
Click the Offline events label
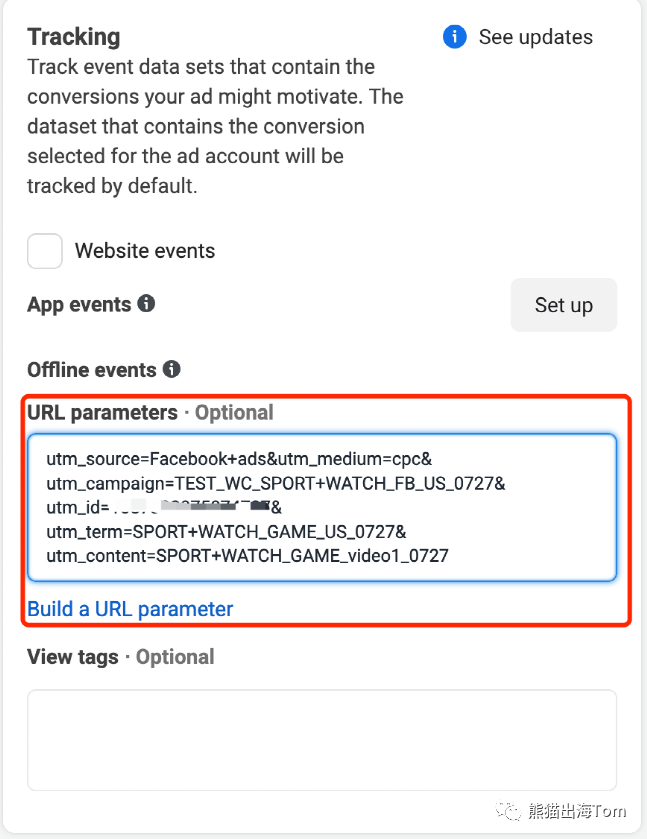tap(92, 370)
